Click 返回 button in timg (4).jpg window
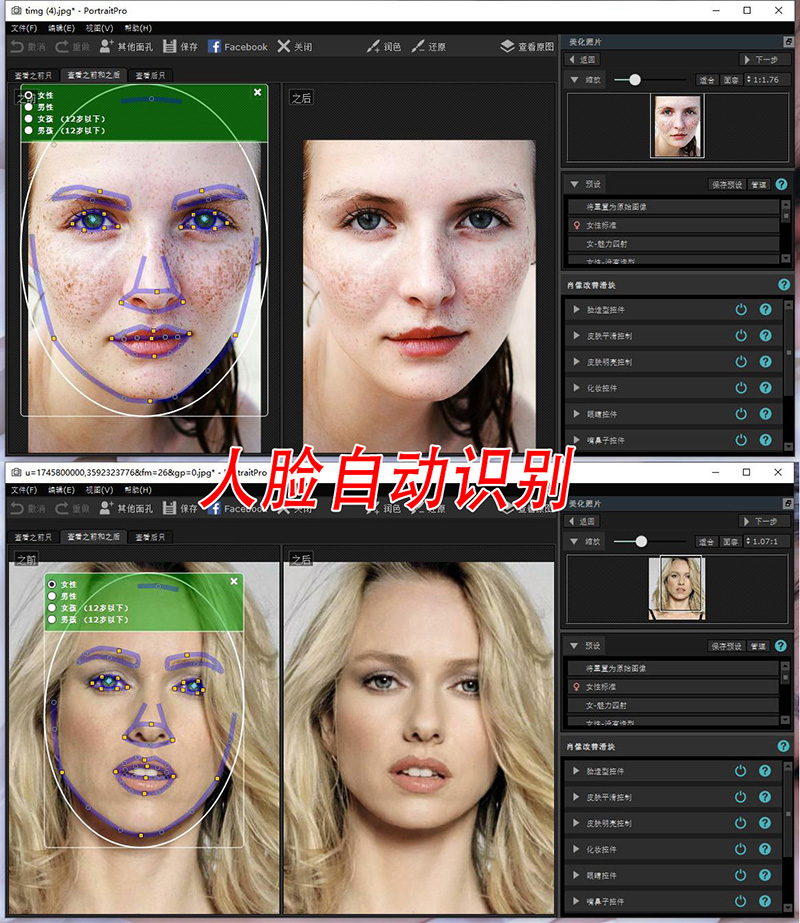This screenshot has height=923, width=800. pyautogui.click(x=582, y=59)
